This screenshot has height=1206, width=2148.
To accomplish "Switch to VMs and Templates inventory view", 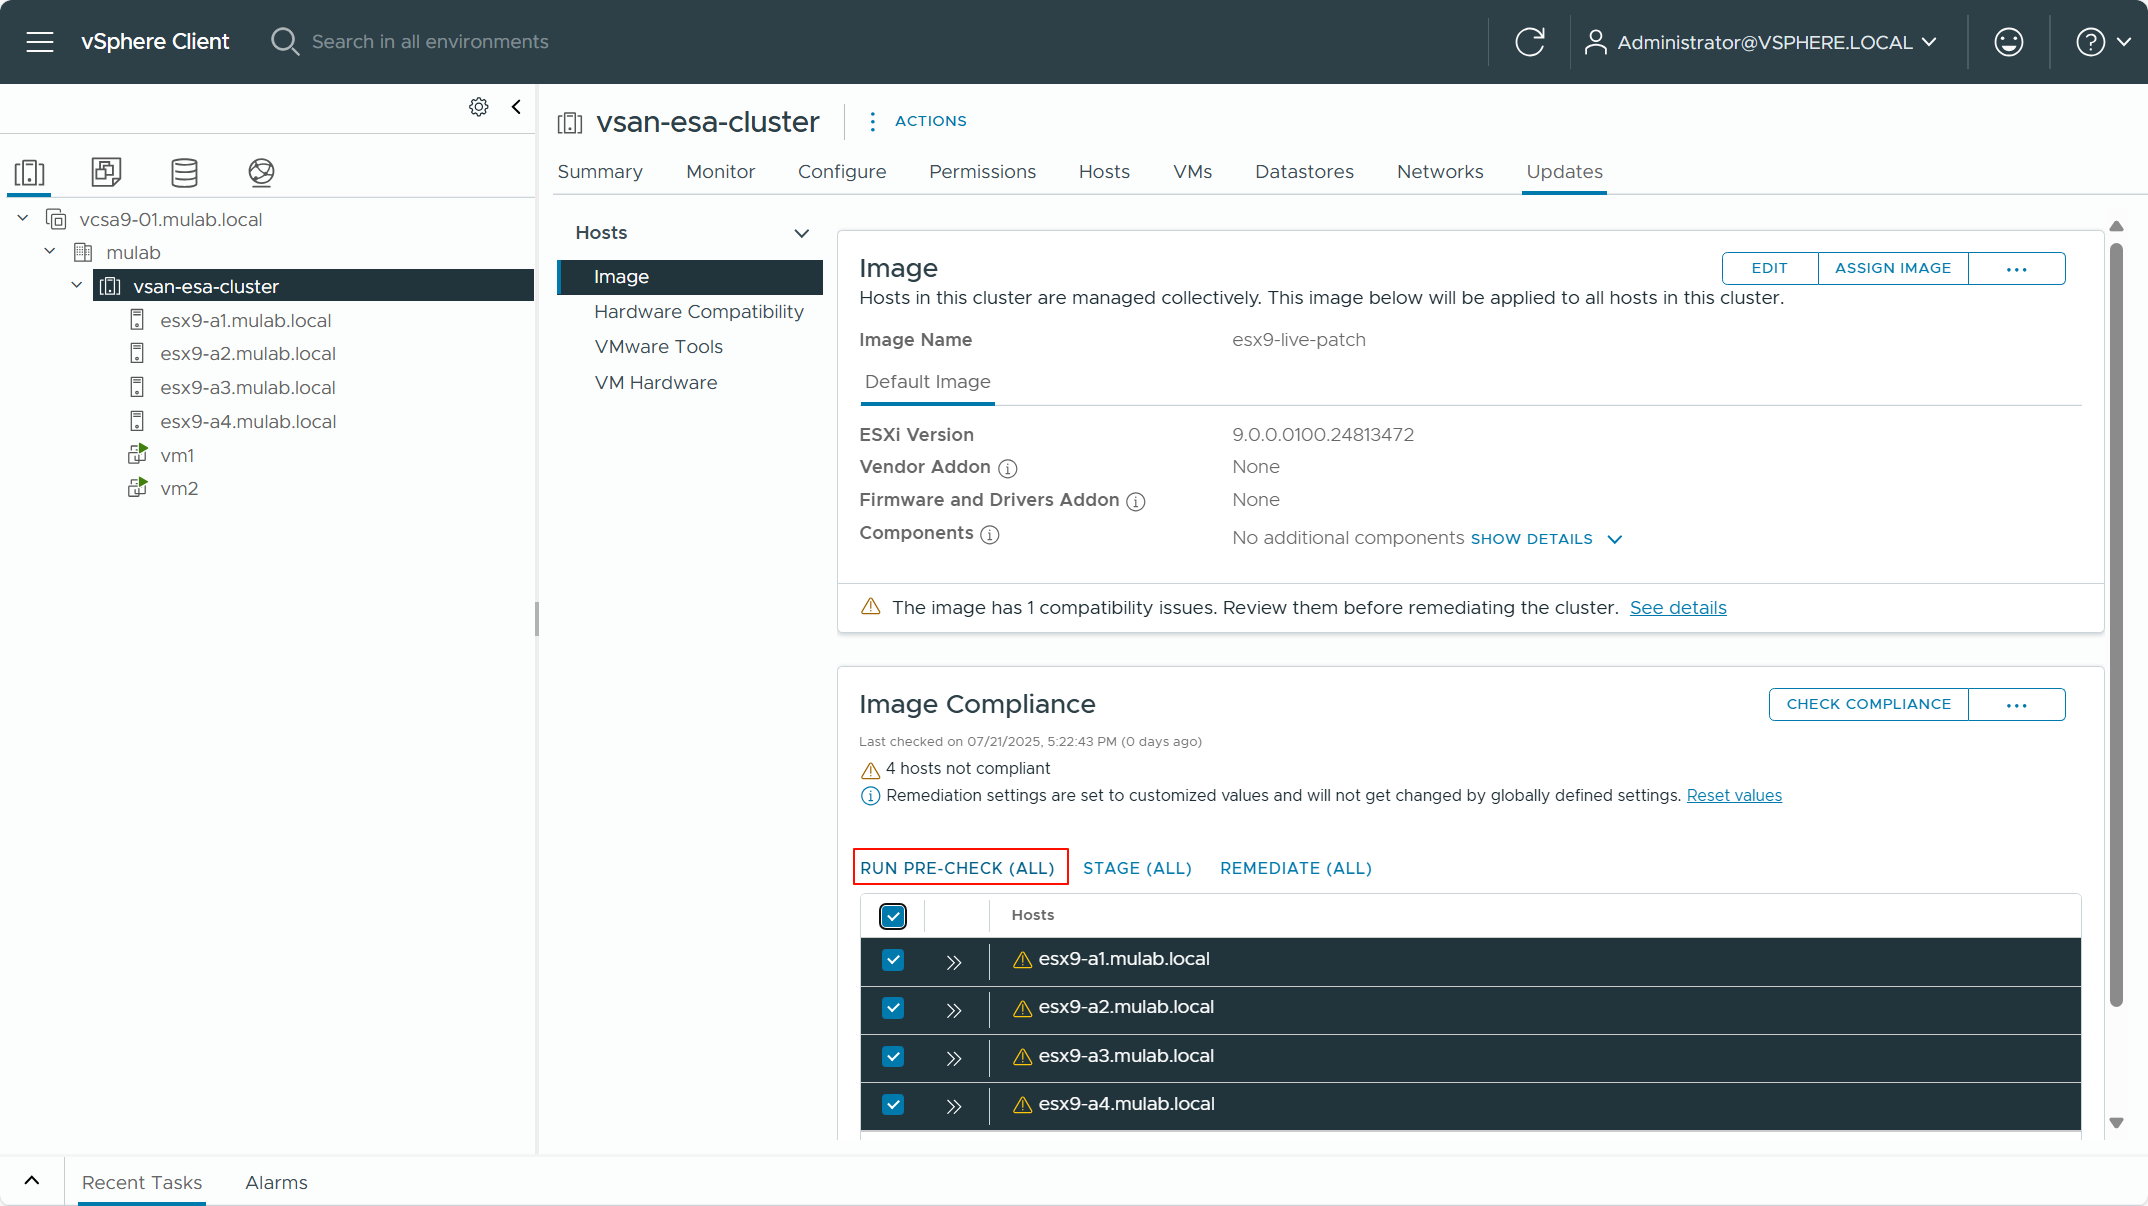I will (x=106, y=172).
